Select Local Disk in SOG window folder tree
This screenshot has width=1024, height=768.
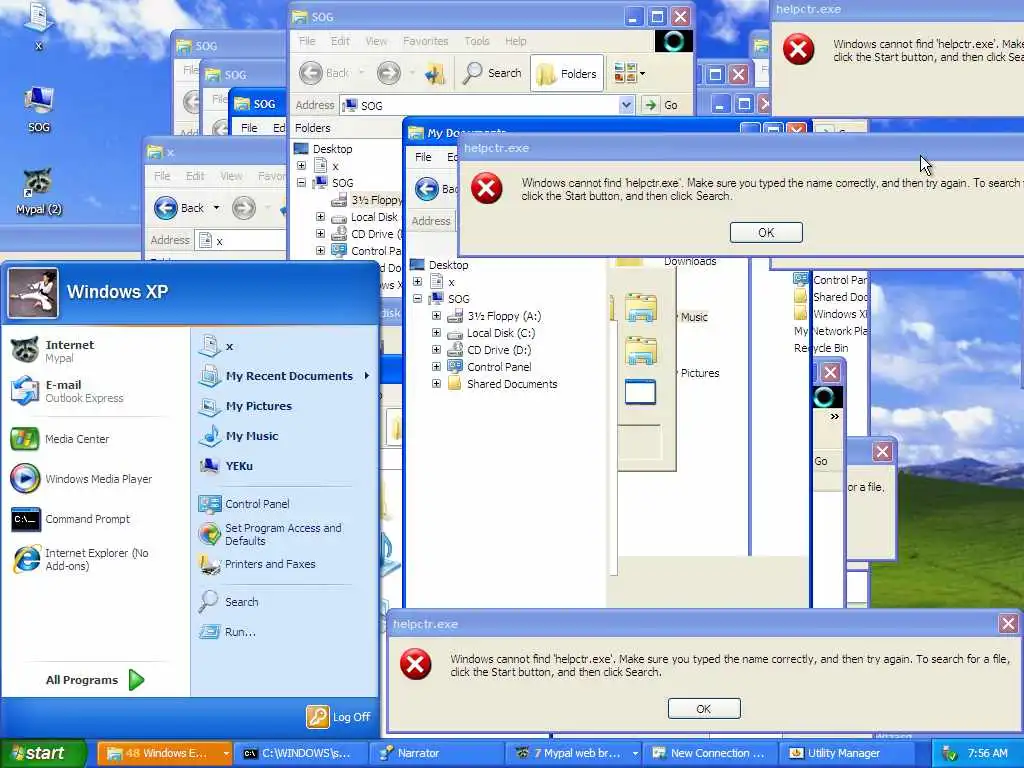point(374,217)
